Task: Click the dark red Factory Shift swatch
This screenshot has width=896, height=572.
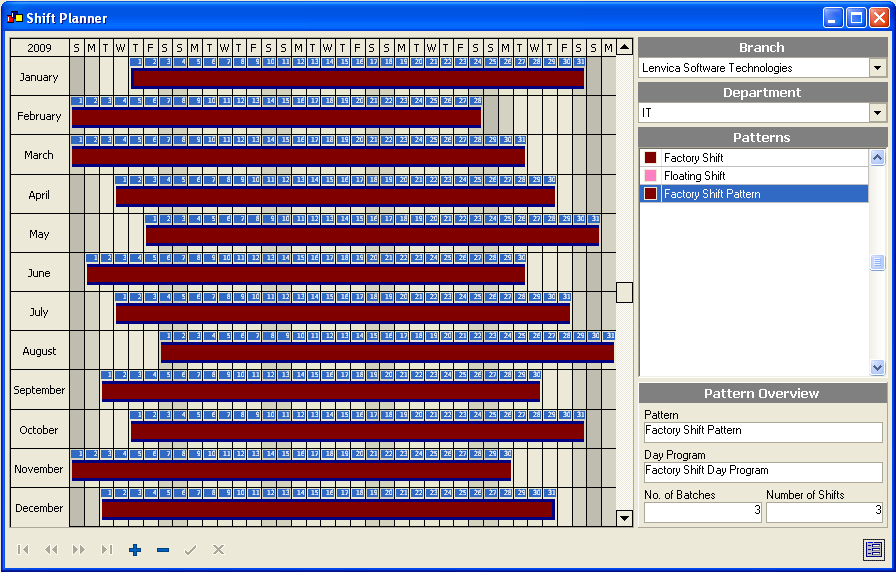Action: [x=650, y=158]
